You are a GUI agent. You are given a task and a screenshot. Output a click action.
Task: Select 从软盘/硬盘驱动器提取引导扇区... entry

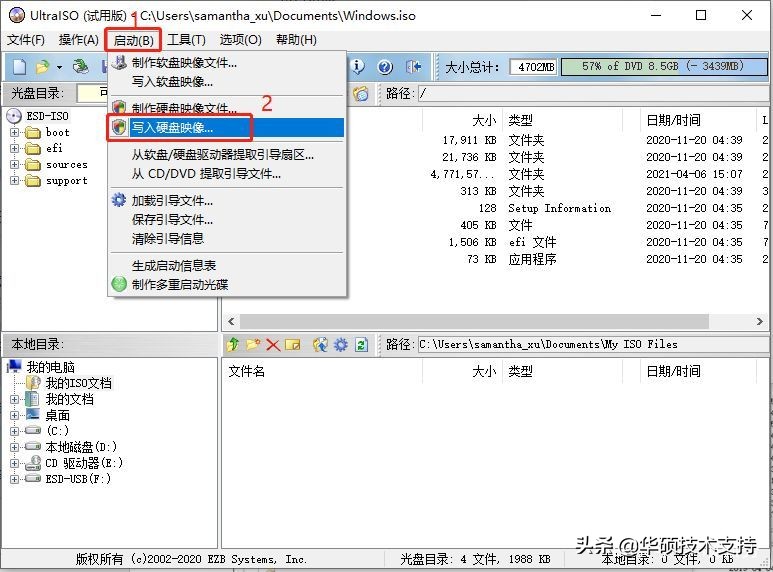coord(227,155)
